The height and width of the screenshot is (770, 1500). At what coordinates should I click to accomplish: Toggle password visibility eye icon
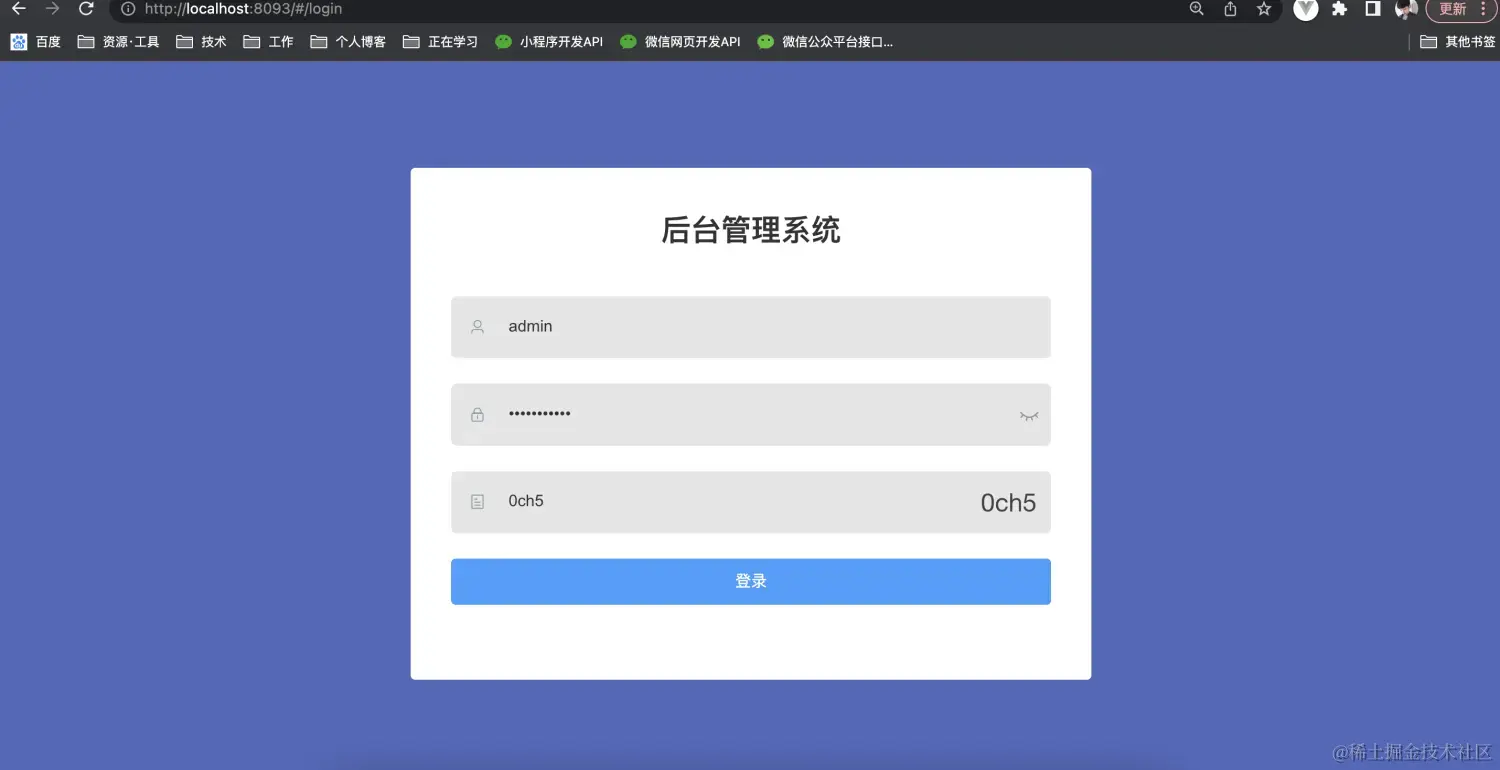(x=1029, y=416)
